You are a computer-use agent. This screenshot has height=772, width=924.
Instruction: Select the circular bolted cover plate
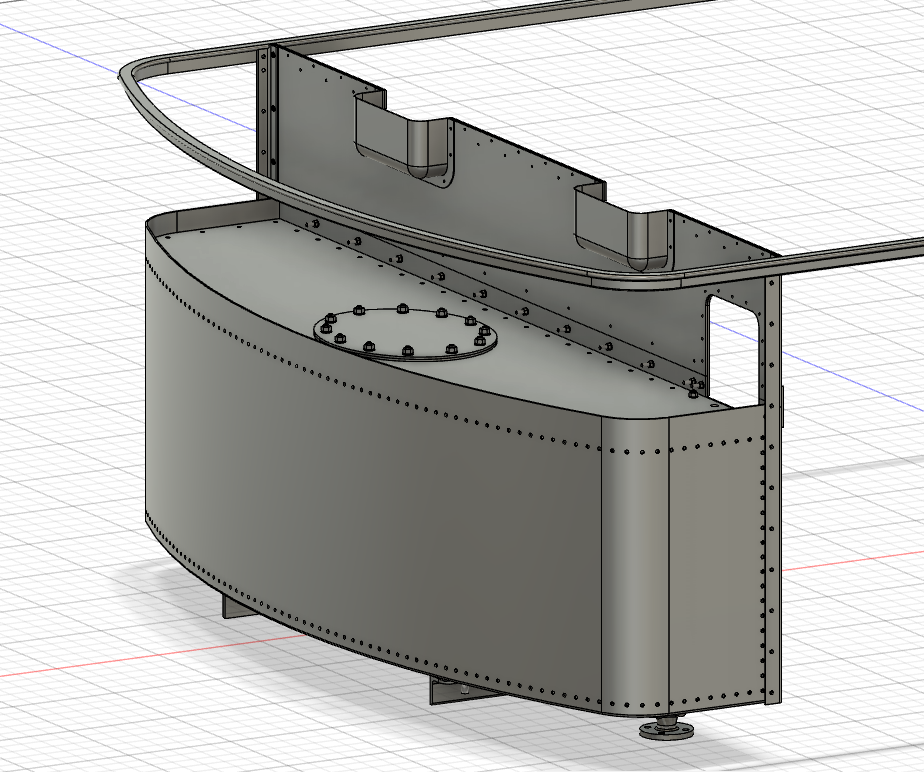405,334
